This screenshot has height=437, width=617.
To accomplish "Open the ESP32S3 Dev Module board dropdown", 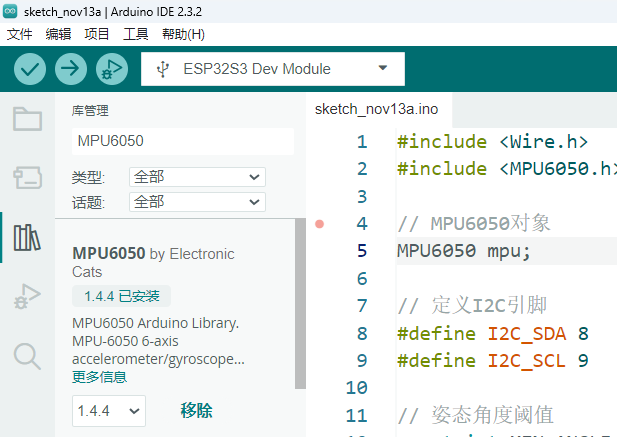I will pyautogui.click(x=273, y=69).
